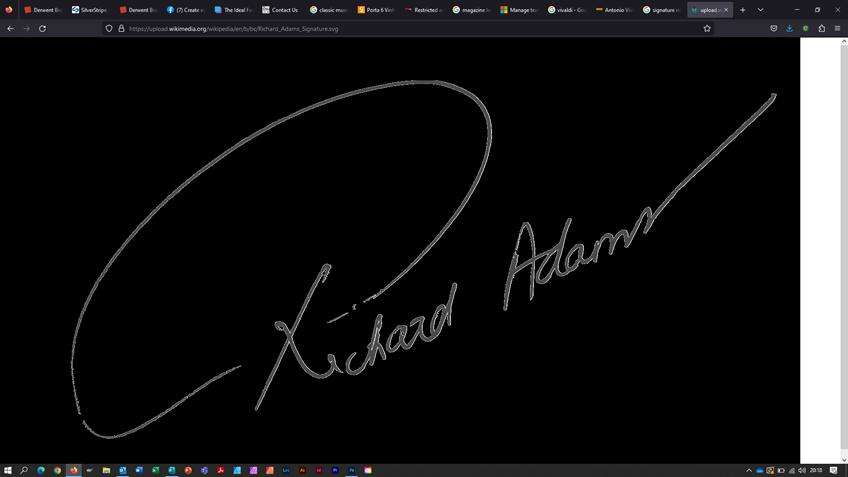
Task: Open the Pocket save icon
Action: pyautogui.click(x=773, y=29)
